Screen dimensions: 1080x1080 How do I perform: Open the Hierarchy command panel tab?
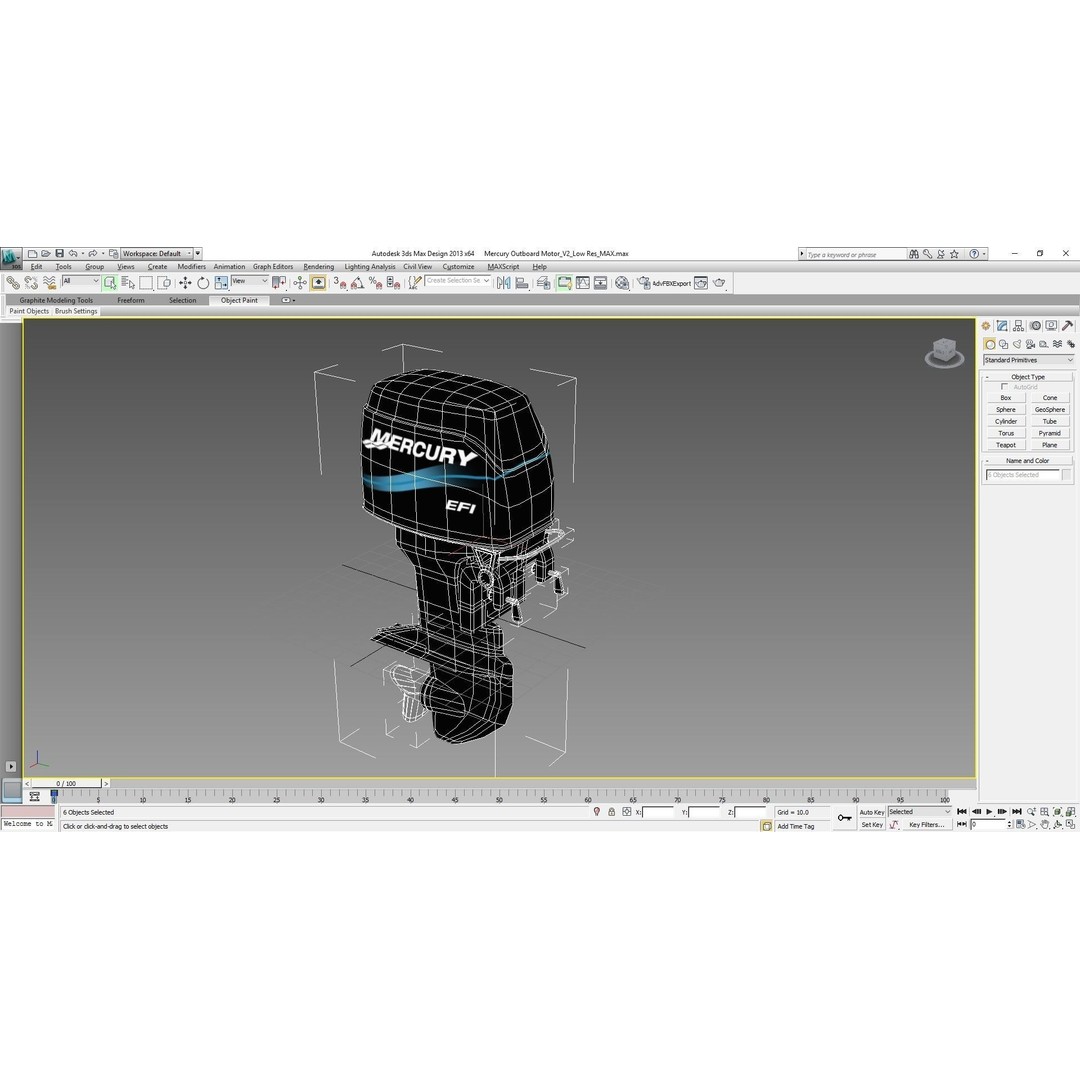[x=1018, y=326]
